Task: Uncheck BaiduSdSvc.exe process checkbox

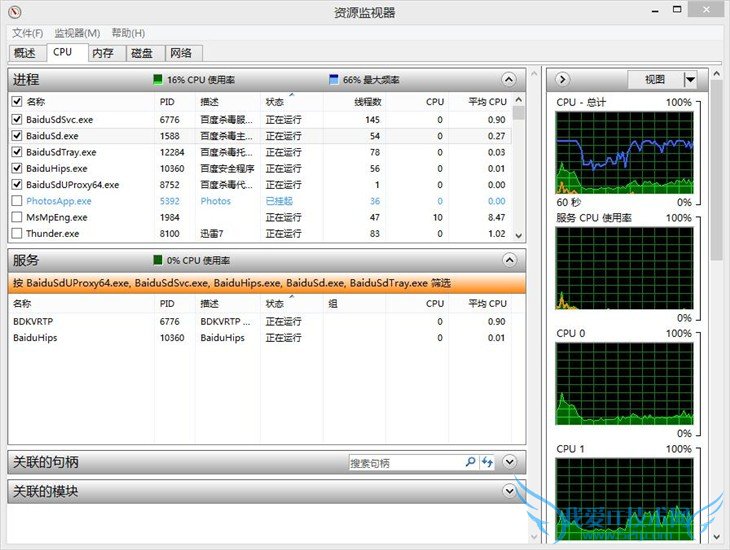Action: tap(17, 119)
